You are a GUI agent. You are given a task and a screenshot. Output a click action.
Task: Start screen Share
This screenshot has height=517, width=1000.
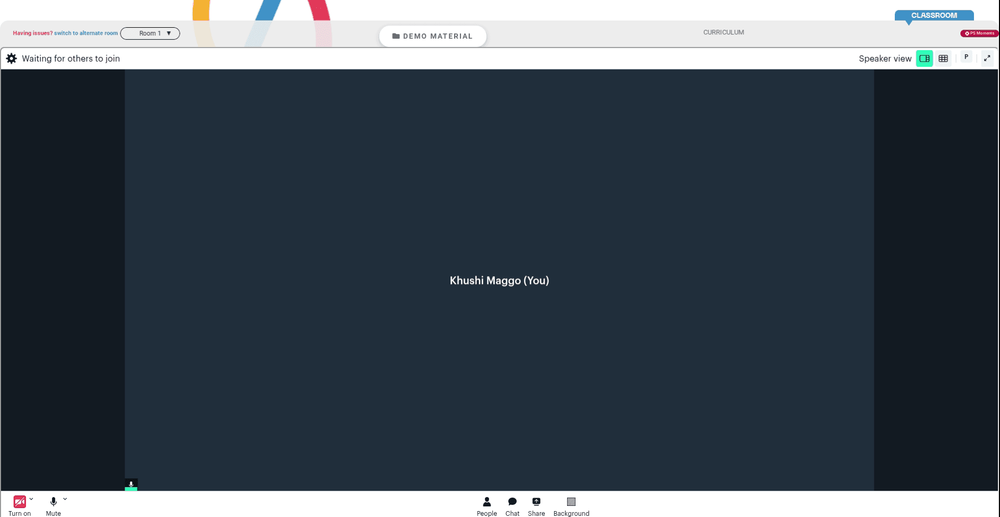(x=536, y=507)
